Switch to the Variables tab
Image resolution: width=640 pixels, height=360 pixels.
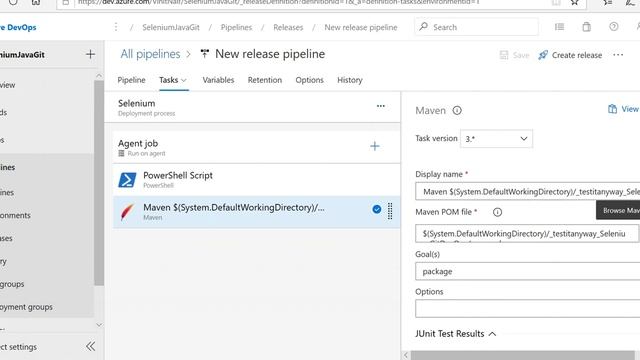point(218,80)
